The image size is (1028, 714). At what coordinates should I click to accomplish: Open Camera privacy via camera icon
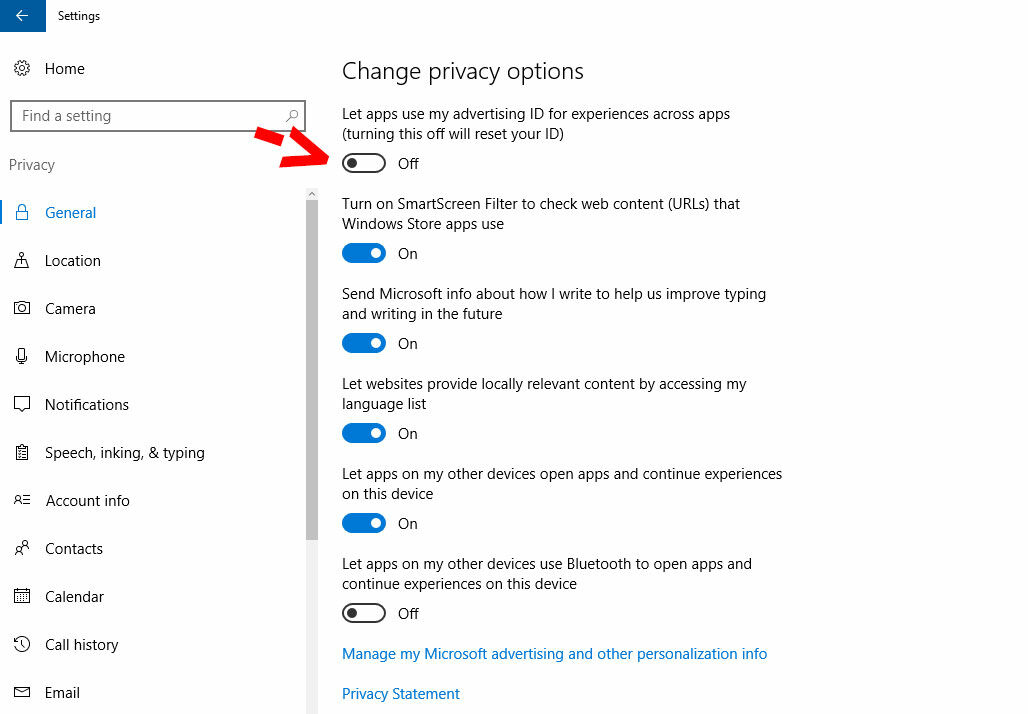click(x=22, y=308)
